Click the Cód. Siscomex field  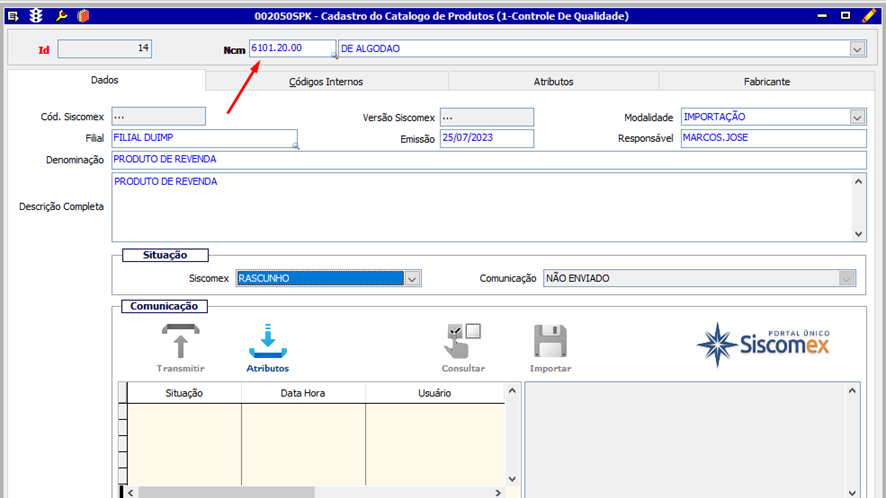pyautogui.click(x=159, y=116)
